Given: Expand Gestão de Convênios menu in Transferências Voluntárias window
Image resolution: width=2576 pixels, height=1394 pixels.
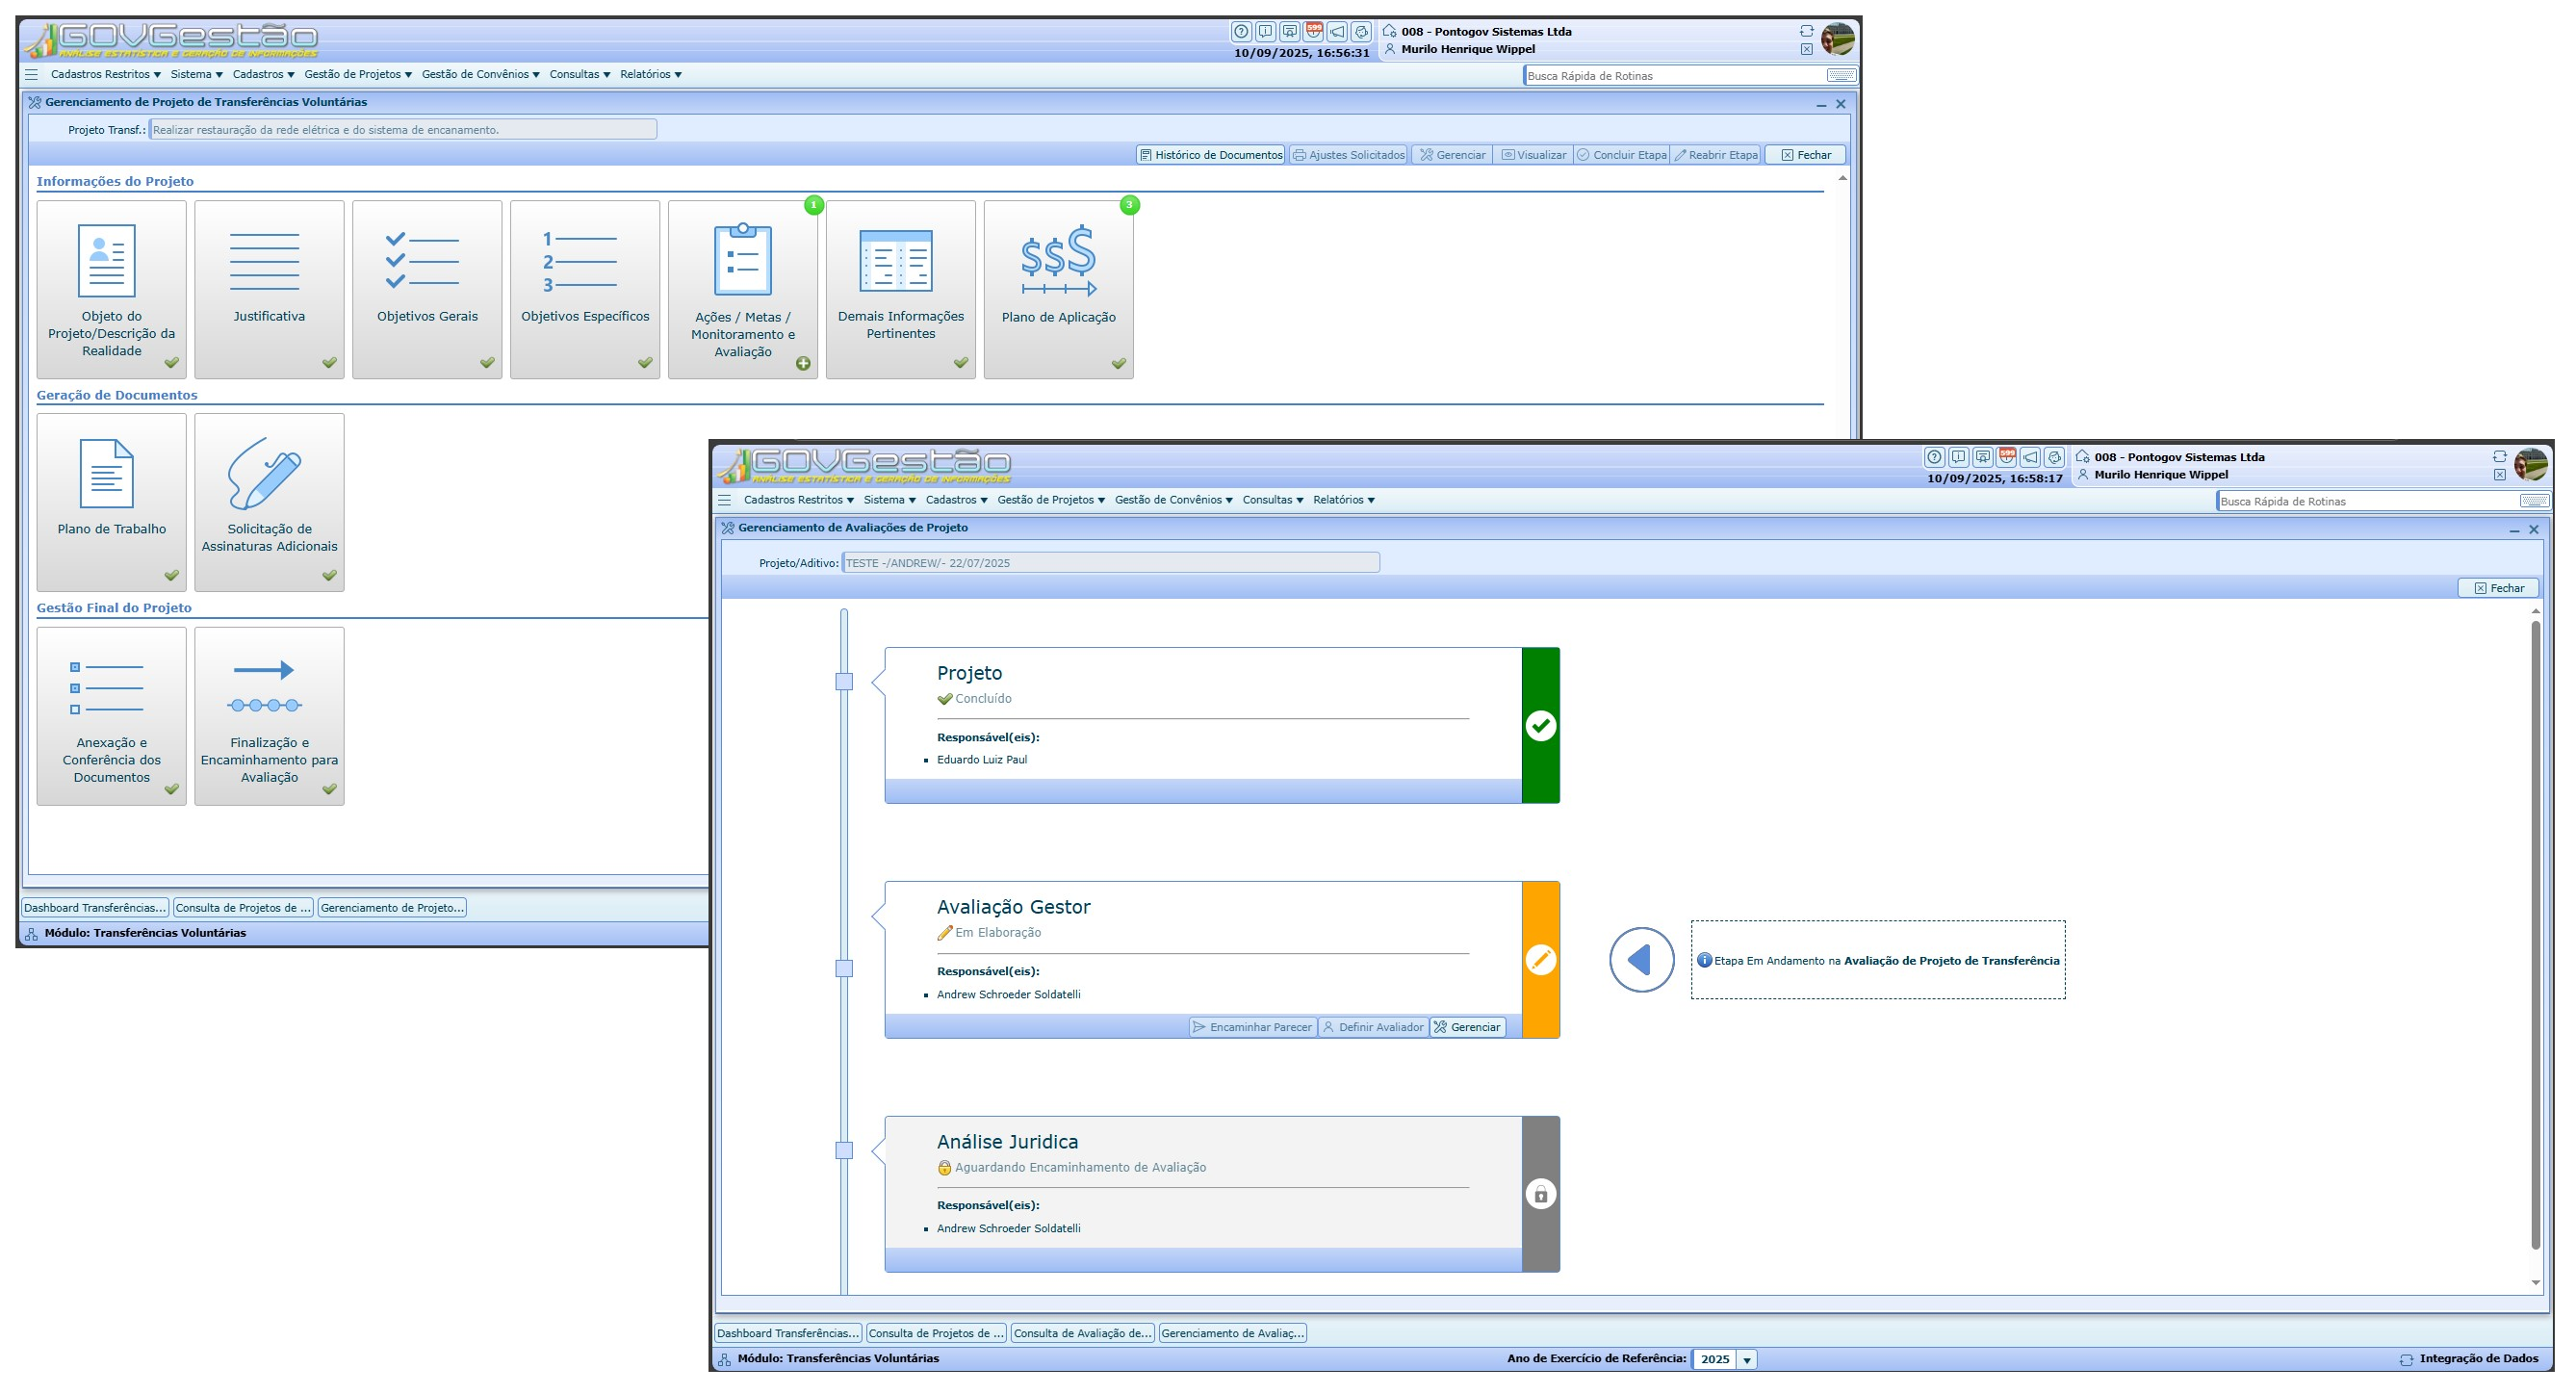Looking at the screenshot, I should [480, 74].
